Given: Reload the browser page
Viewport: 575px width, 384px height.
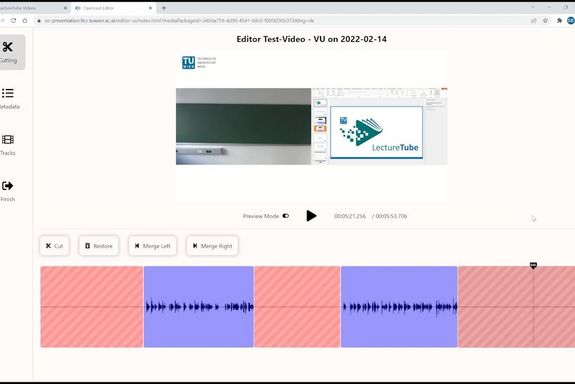Looking at the screenshot, I should (14, 21).
